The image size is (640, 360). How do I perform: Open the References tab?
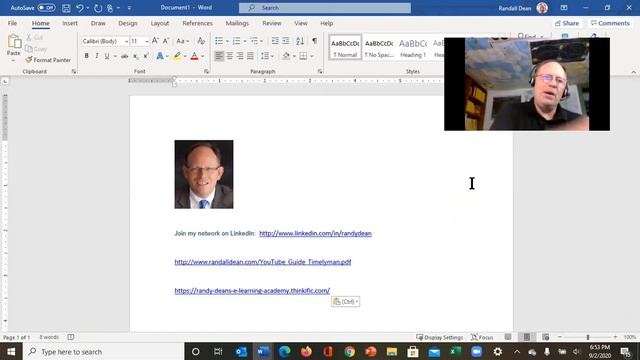pyautogui.click(x=197, y=23)
